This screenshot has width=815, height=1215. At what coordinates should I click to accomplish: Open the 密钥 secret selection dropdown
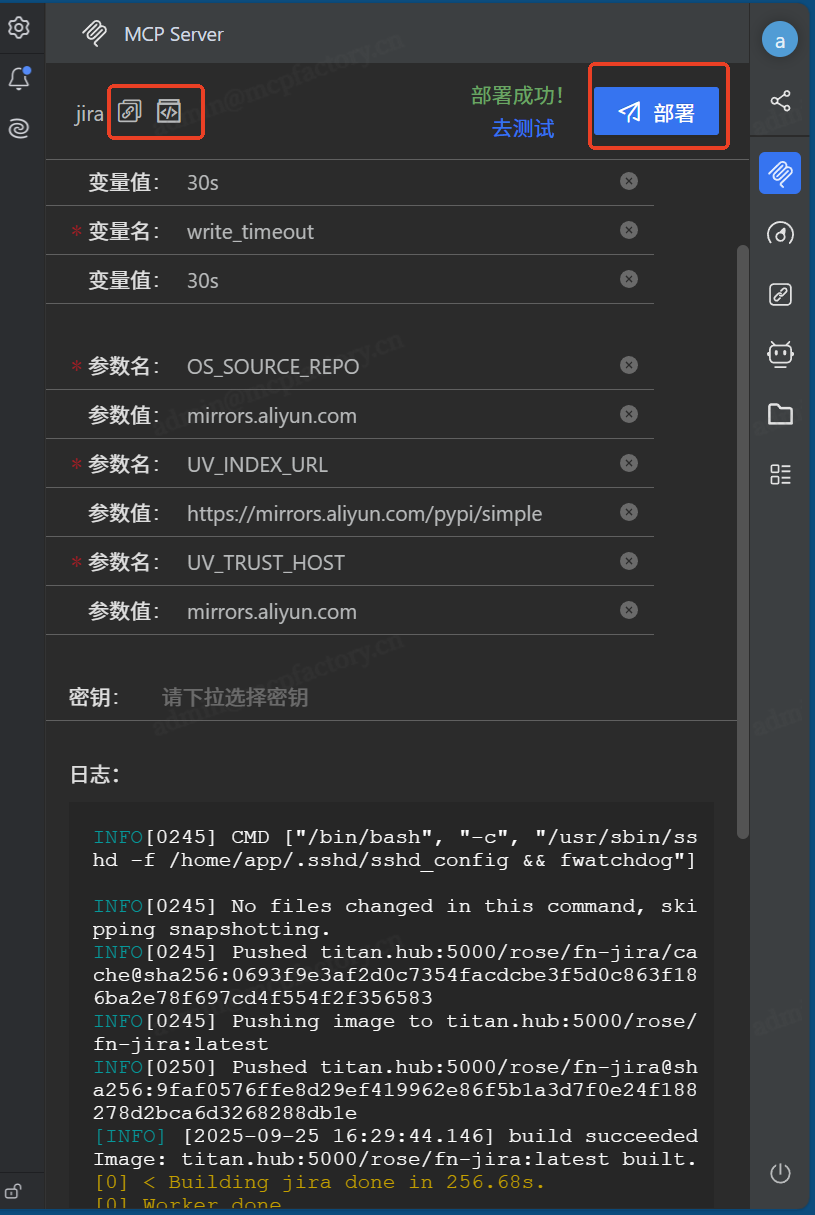400,697
